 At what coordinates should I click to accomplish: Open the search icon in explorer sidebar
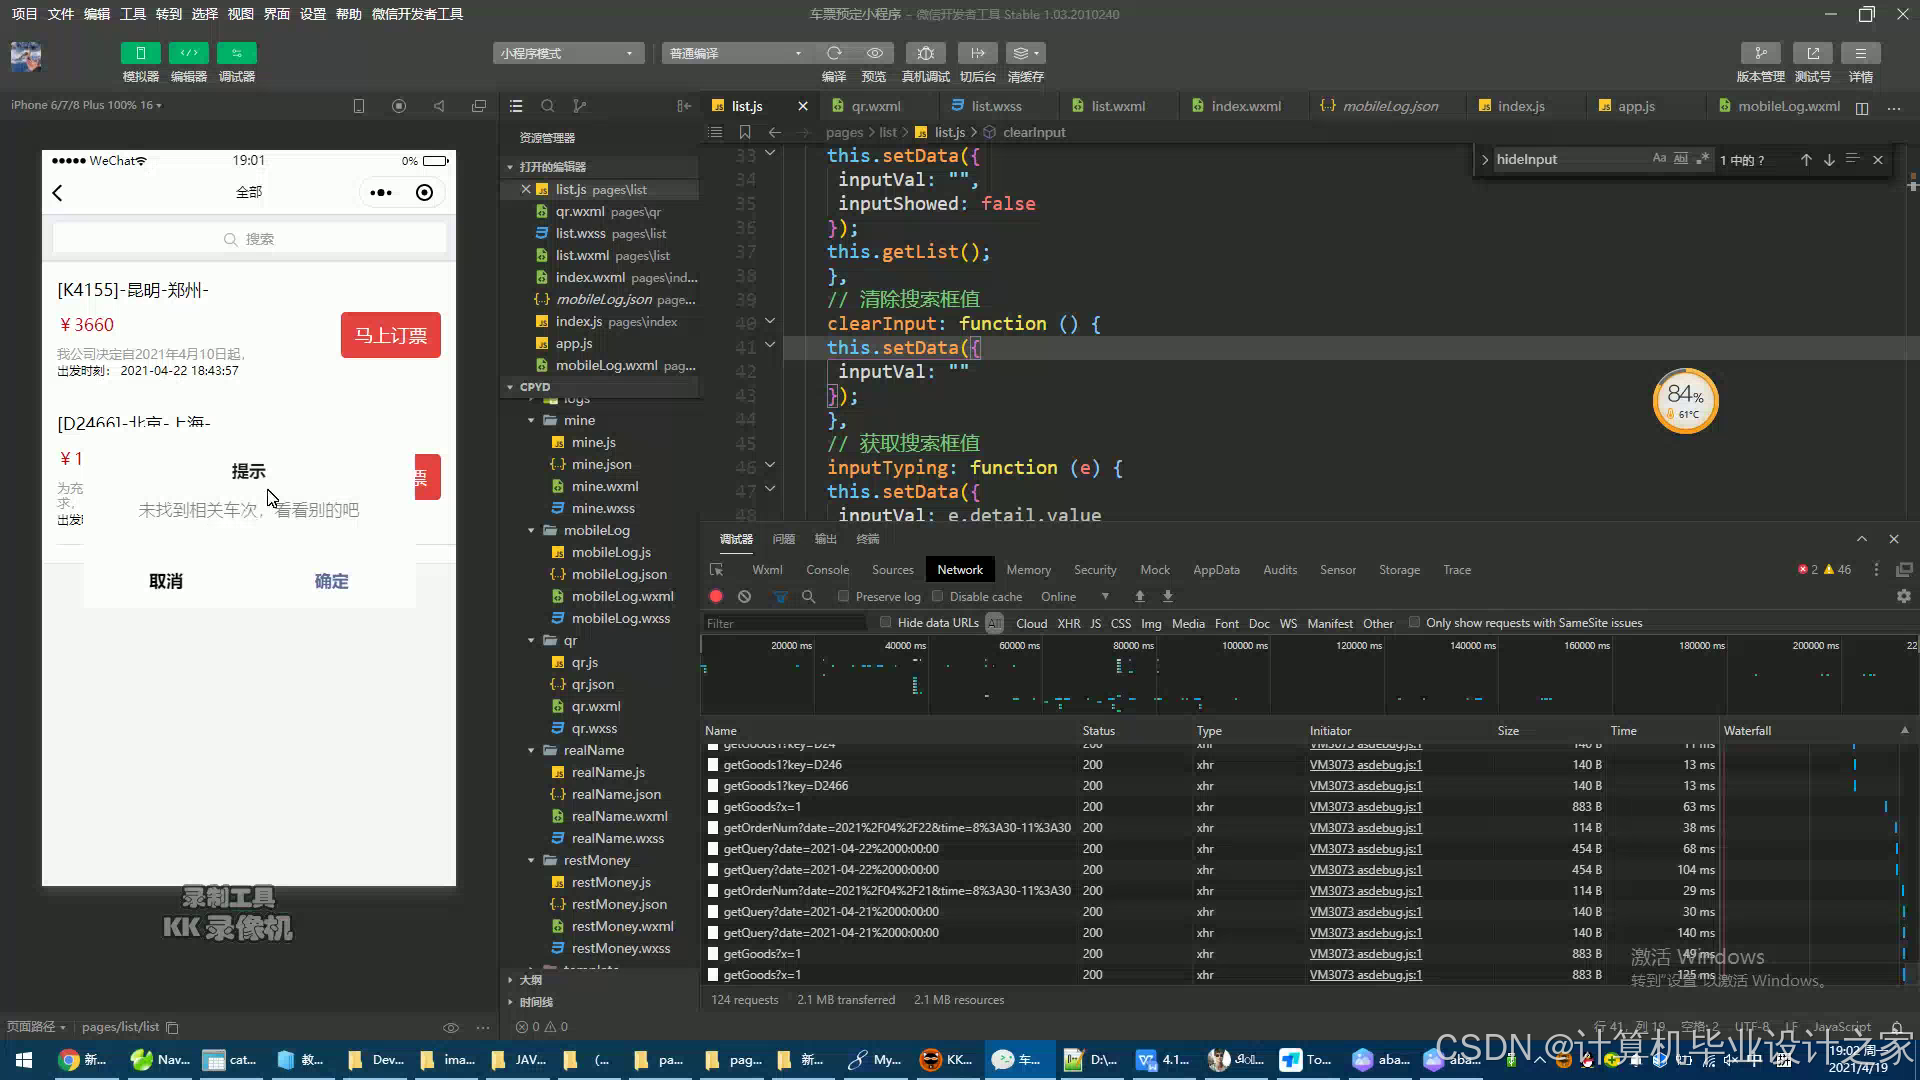coord(547,106)
